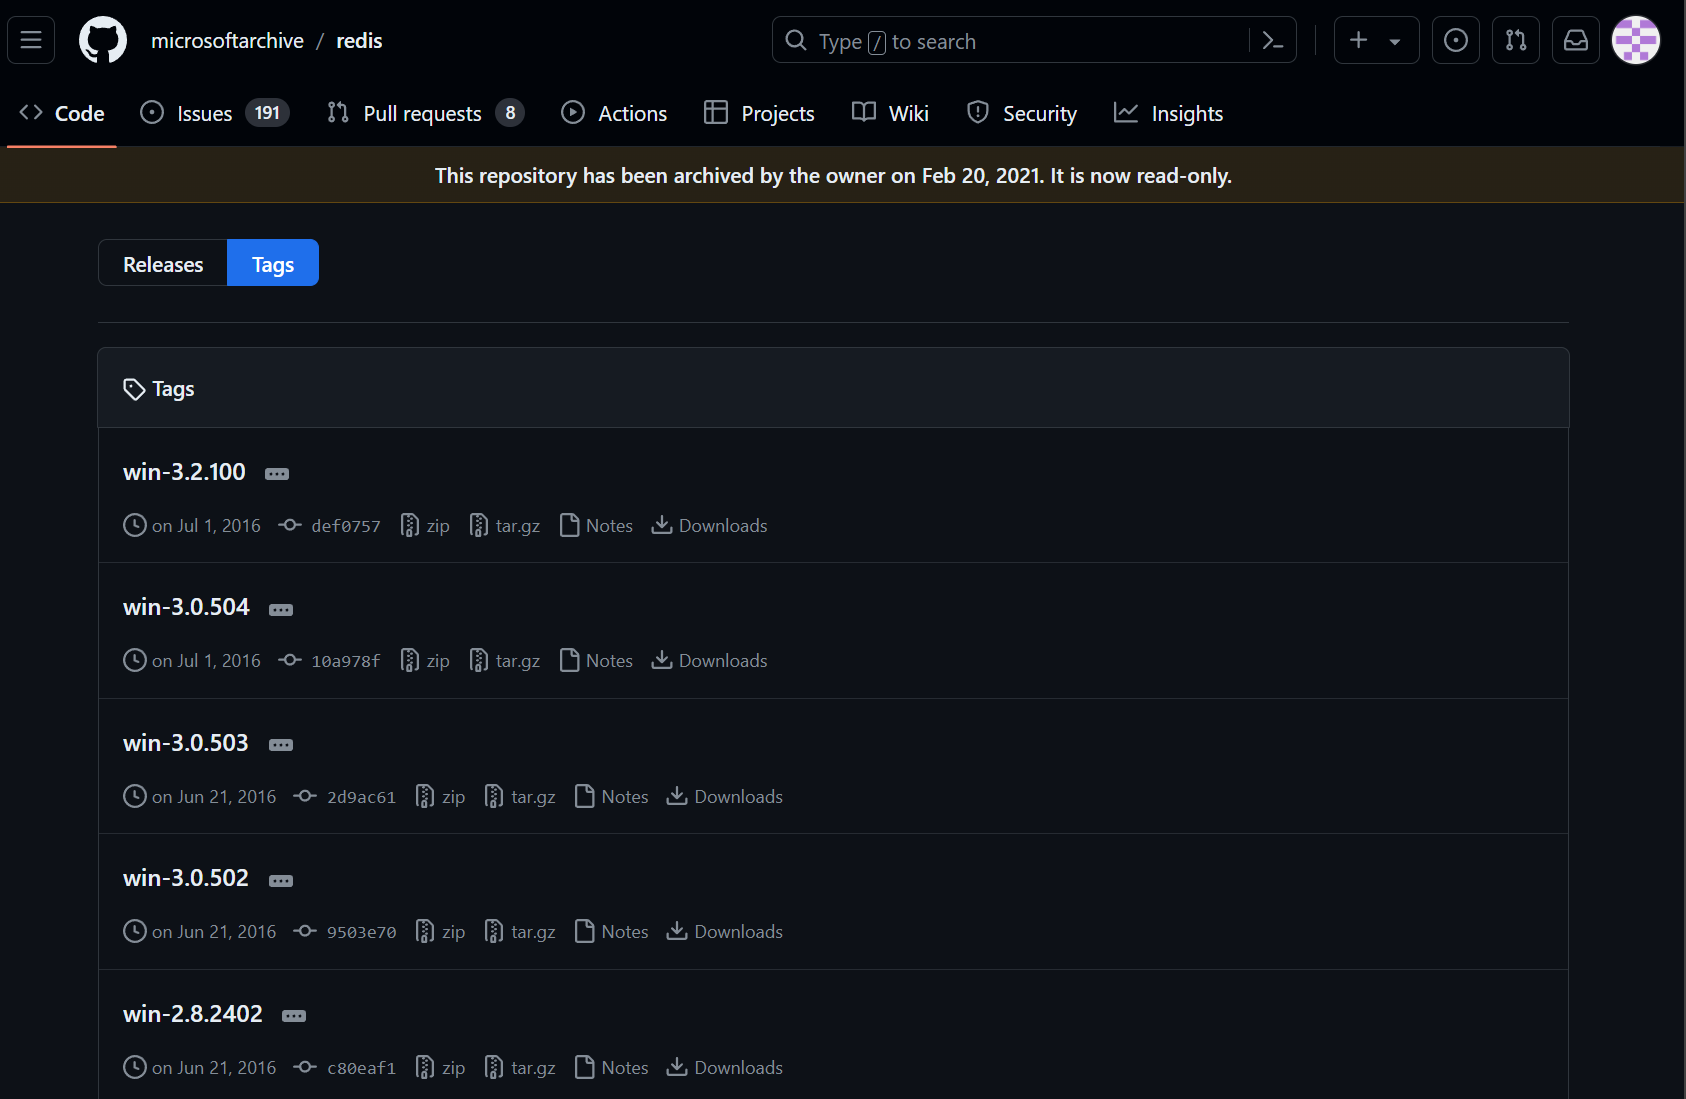Screen dimensions: 1686x1099
Task: Open the user avatar menu
Action: [1636, 40]
